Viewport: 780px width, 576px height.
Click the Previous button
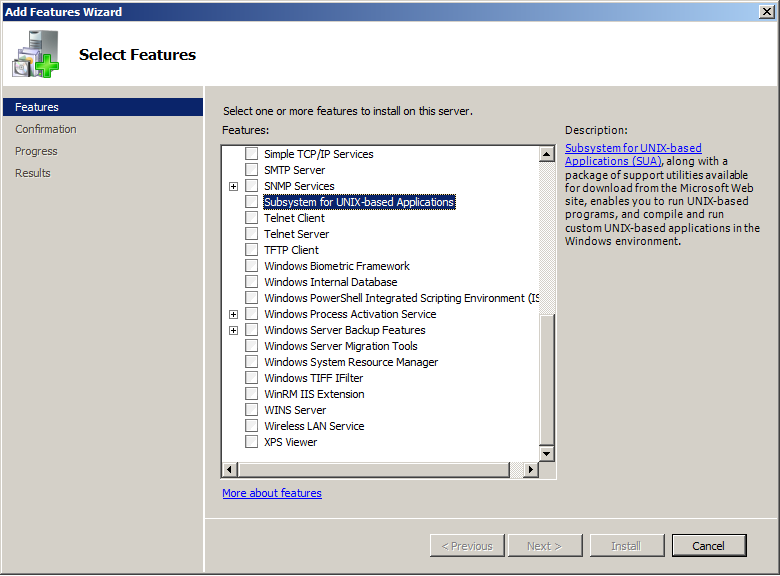tap(467, 546)
